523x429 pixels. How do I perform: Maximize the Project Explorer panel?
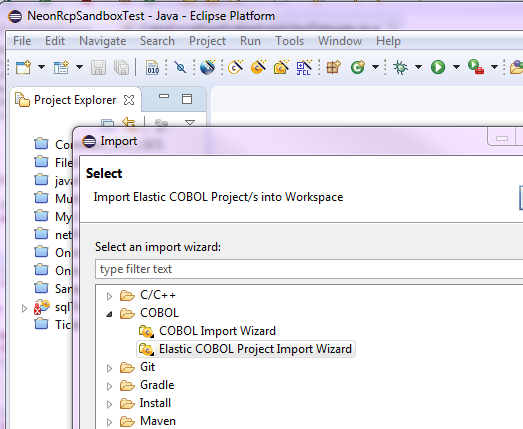pyautogui.click(x=187, y=99)
